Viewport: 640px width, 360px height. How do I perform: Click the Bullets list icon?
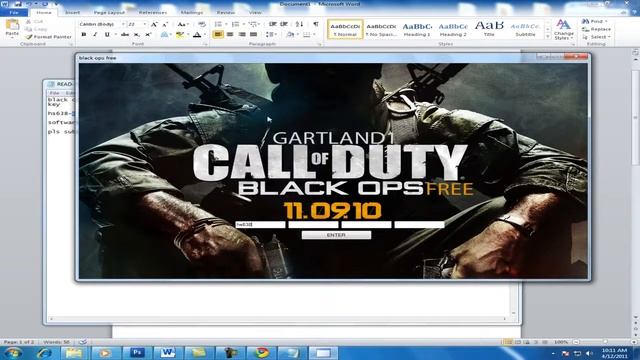(x=218, y=24)
